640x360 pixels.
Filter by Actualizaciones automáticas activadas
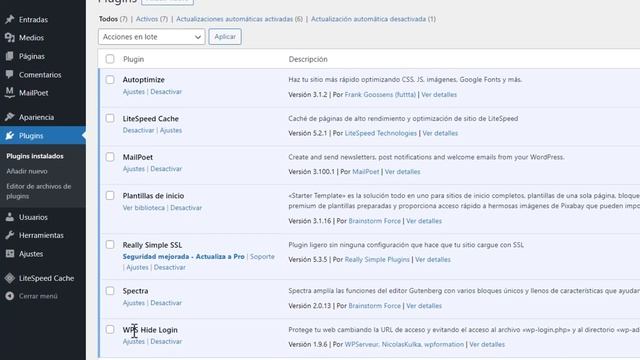pos(240,19)
